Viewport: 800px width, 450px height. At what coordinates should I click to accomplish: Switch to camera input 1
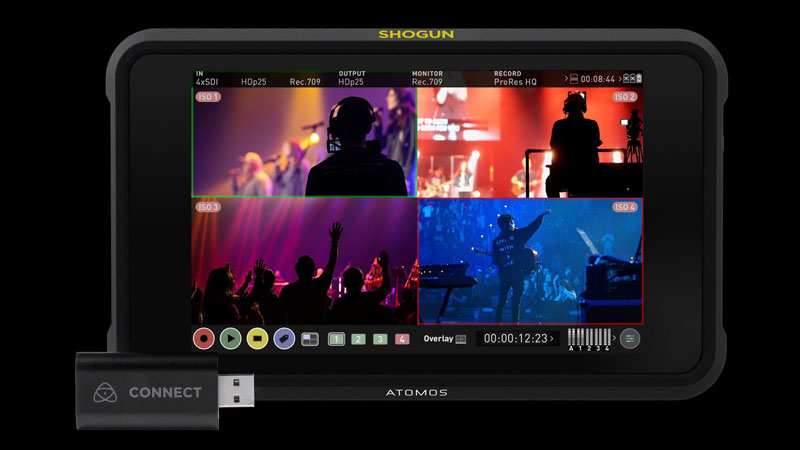tap(337, 339)
